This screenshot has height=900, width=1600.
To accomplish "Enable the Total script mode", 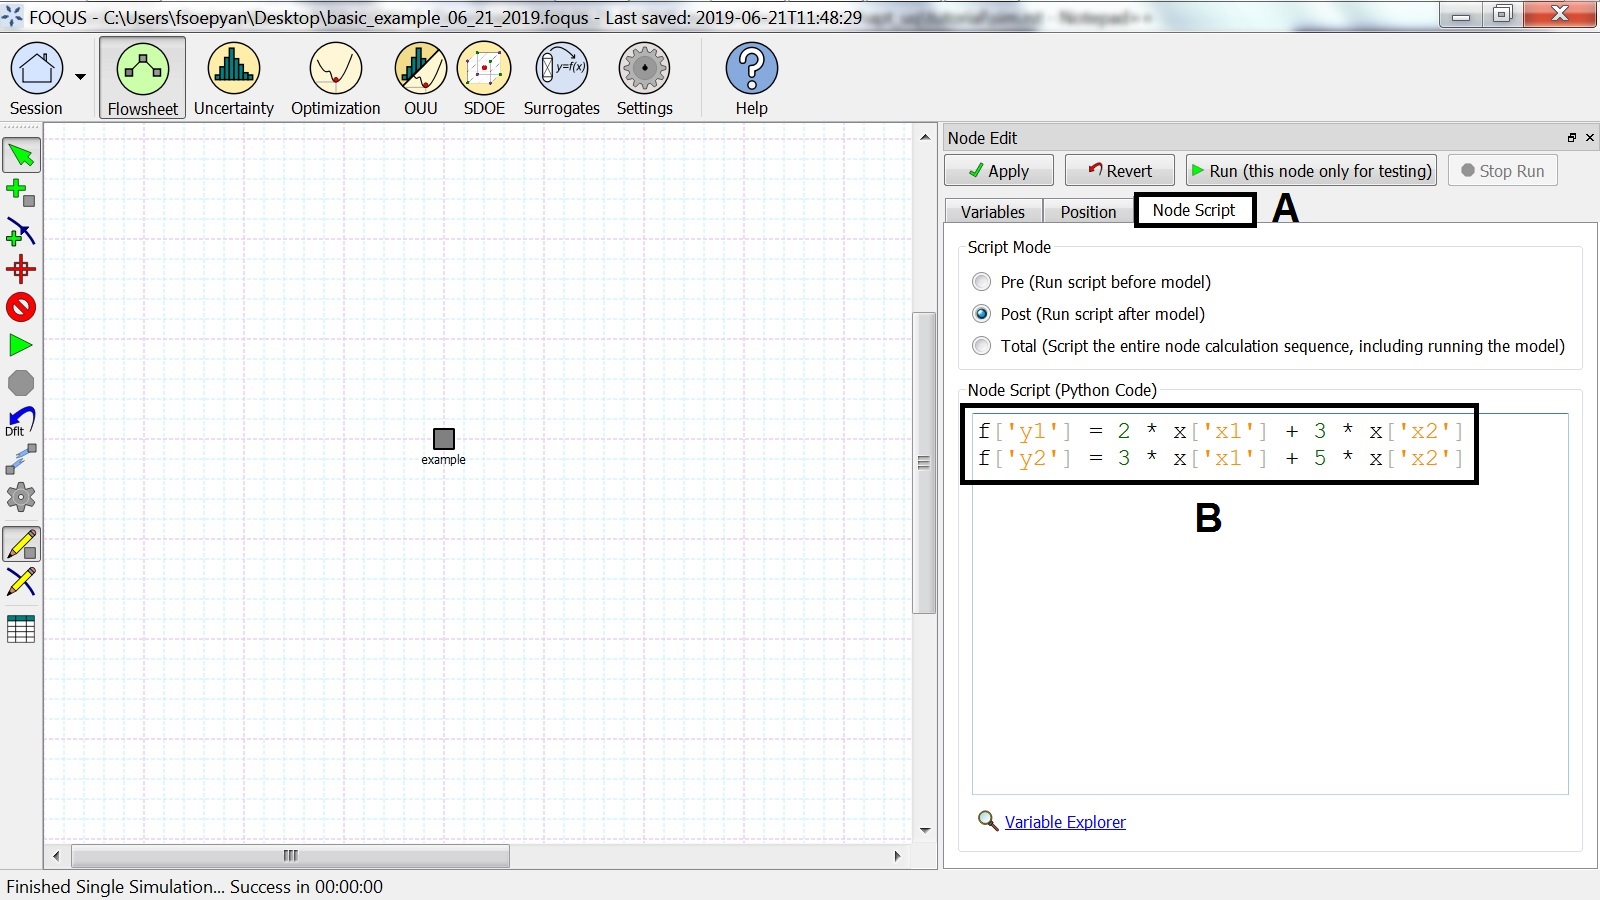I will click(982, 346).
